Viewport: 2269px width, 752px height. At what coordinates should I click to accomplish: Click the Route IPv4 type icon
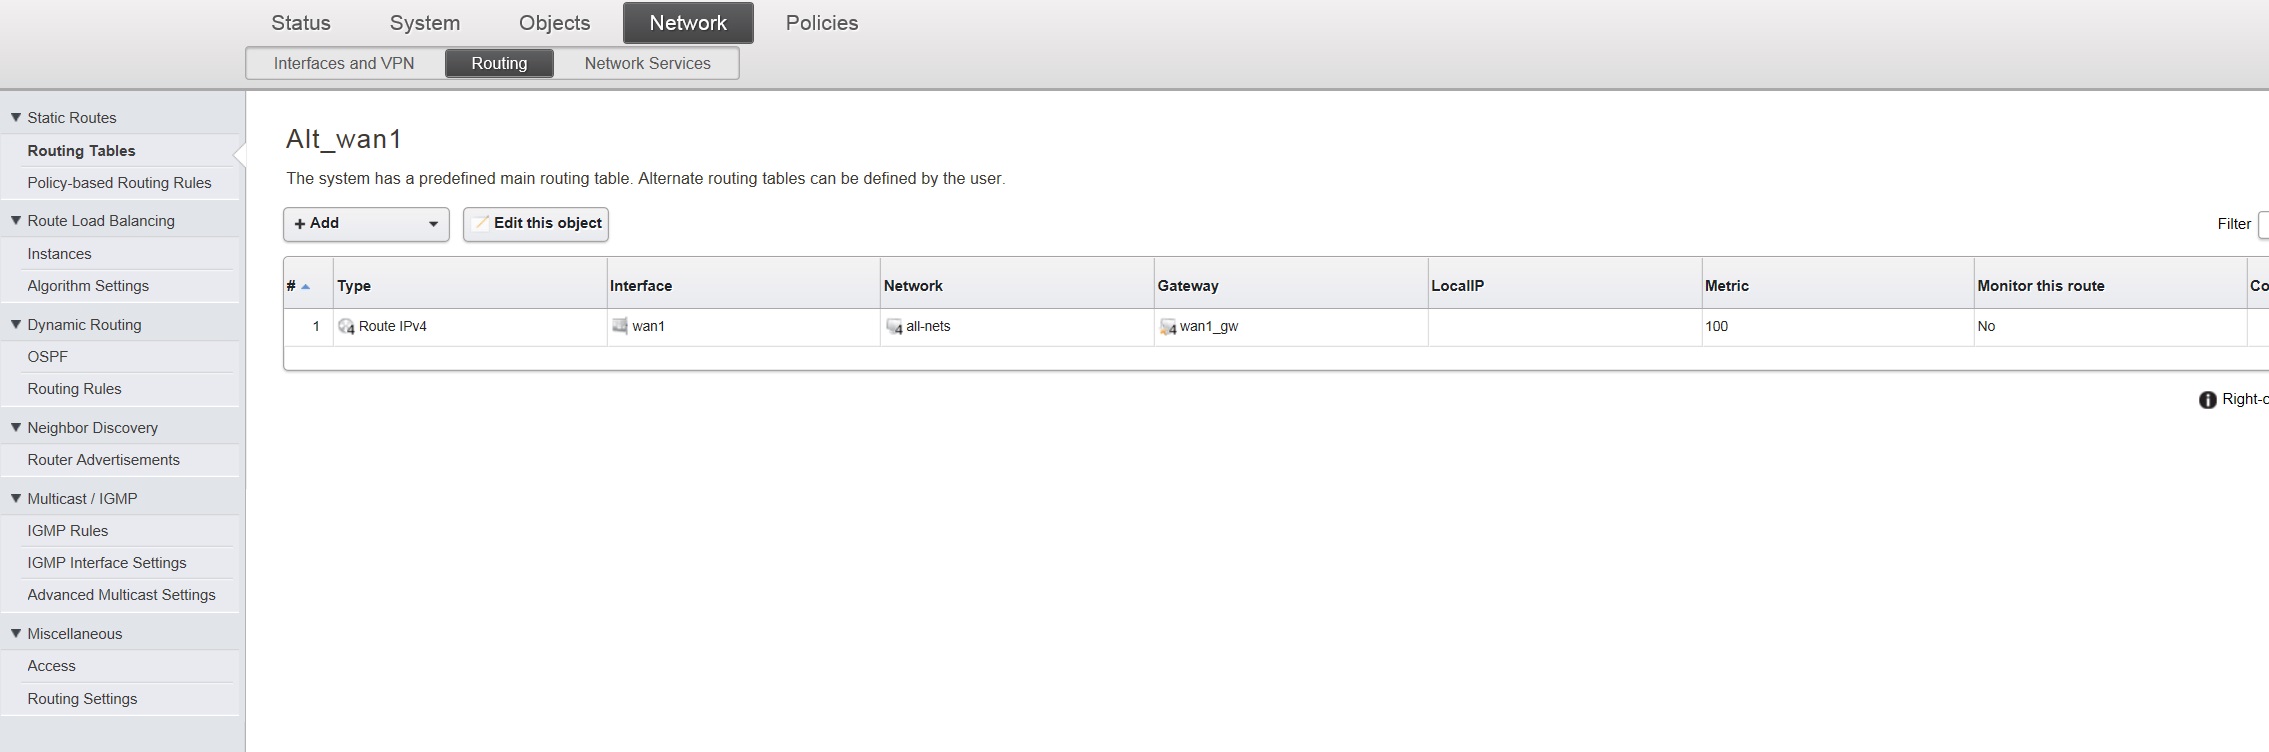click(347, 327)
